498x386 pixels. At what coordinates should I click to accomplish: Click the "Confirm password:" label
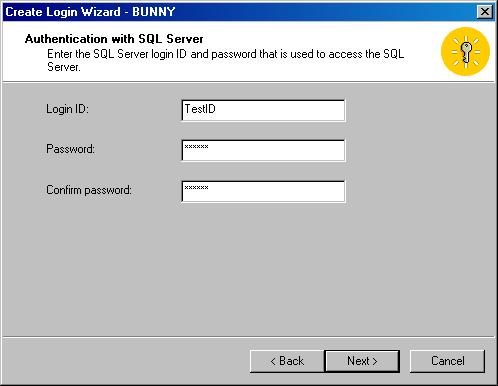[x=89, y=190]
